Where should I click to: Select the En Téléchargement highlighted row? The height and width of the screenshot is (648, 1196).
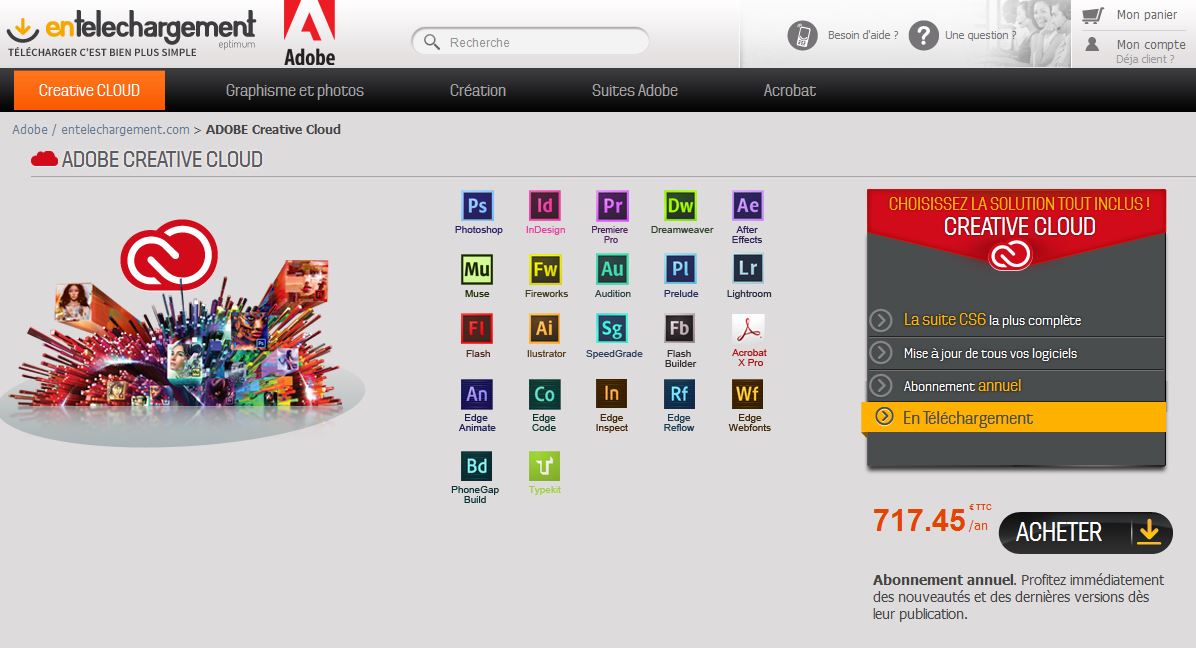[1014, 418]
